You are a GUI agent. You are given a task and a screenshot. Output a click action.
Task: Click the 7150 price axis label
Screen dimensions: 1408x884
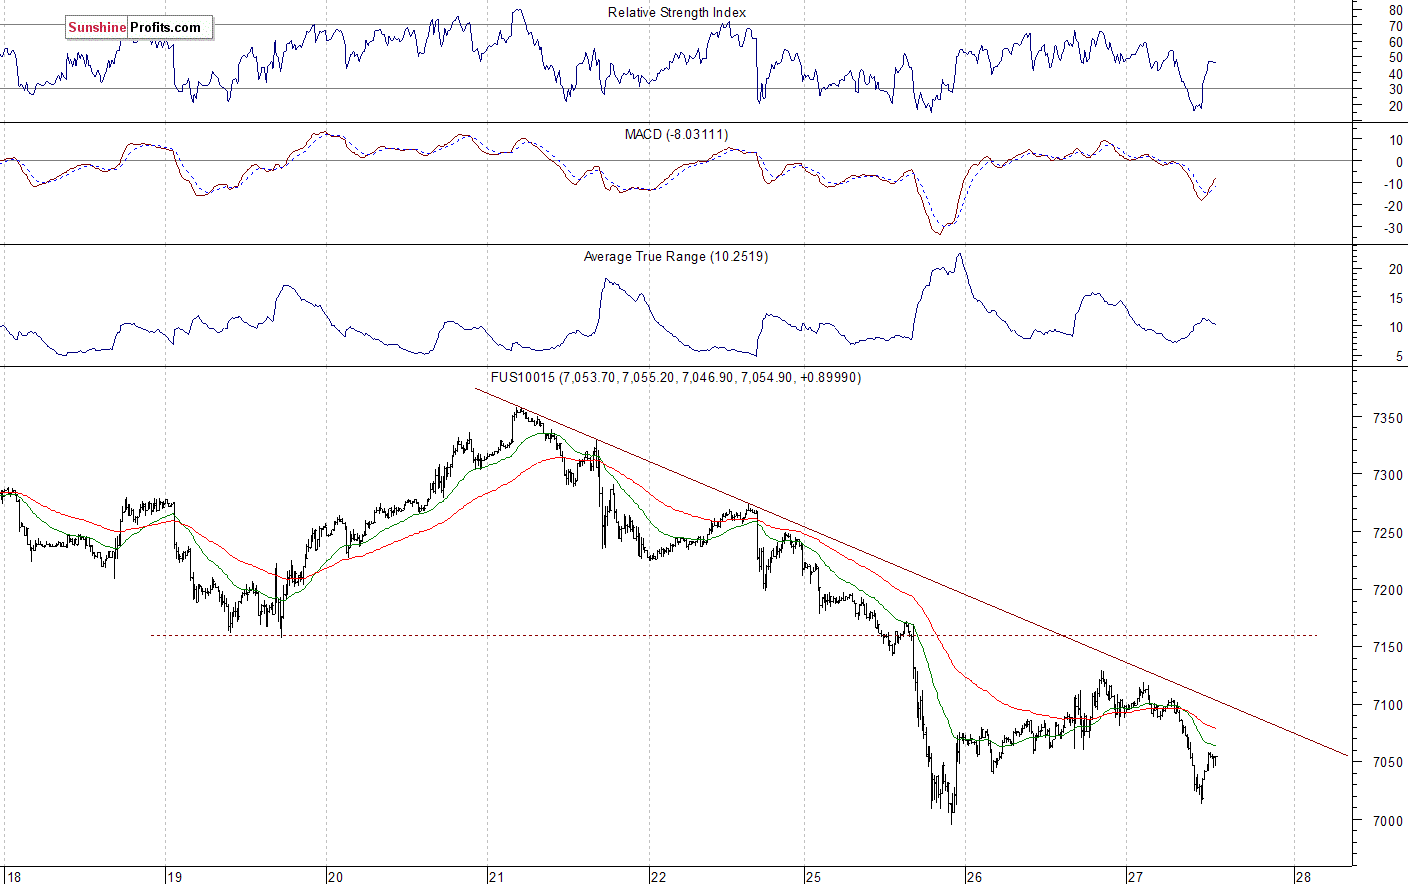tap(1388, 647)
